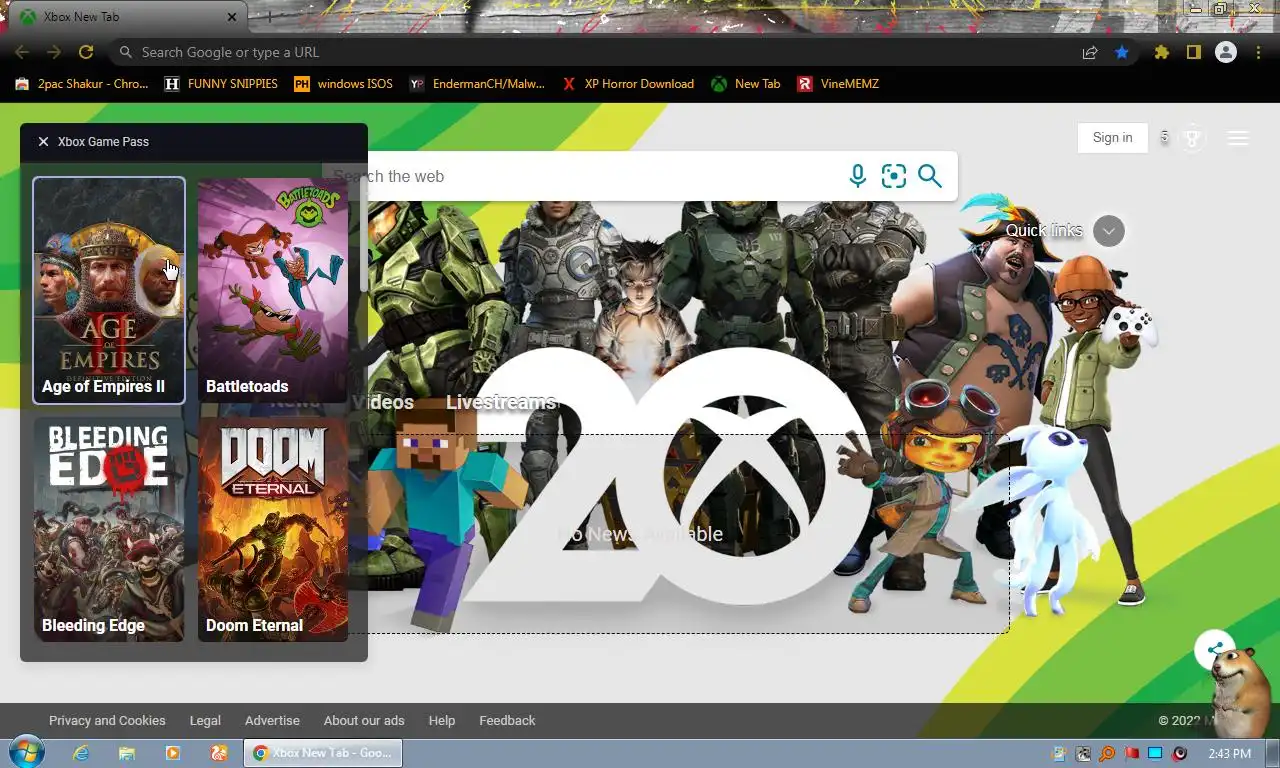Viewport: 1280px width, 768px height.
Task: Open the VineMEMZ bookmark
Action: click(x=838, y=84)
